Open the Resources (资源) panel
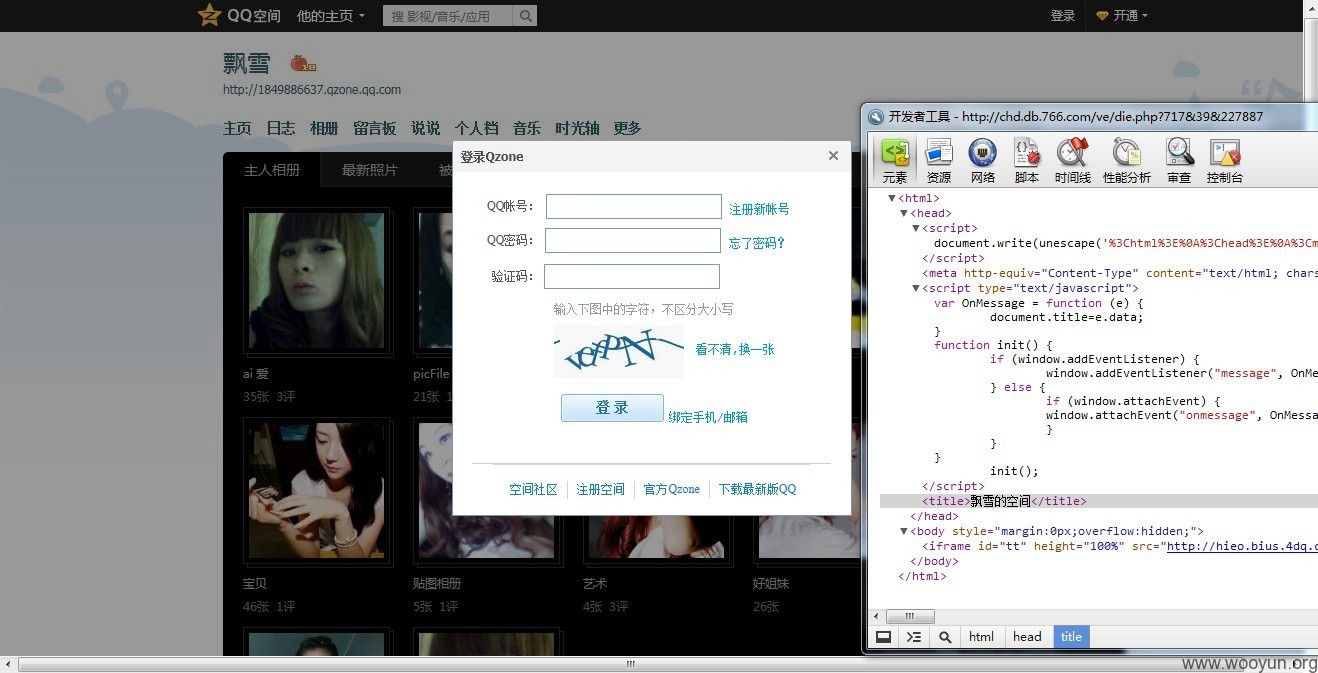Image resolution: width=1318 pixels, height=673 pixels. (x=939, y=160)
